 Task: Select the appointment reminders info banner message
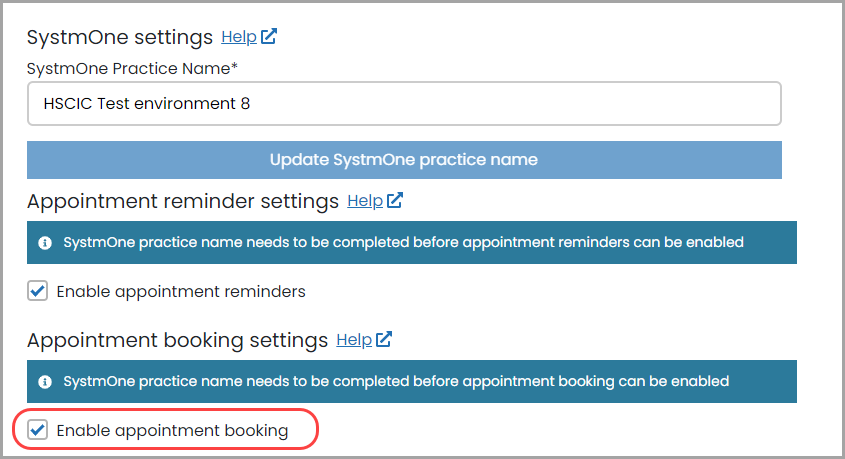[x=404, y=242]
